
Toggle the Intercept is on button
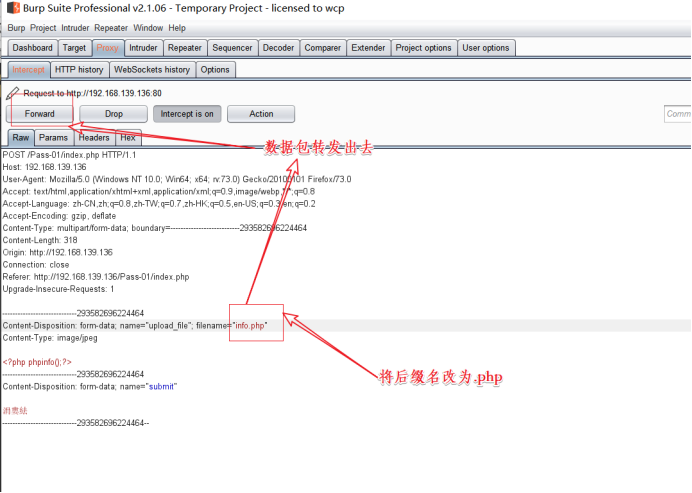coord(187,114)
